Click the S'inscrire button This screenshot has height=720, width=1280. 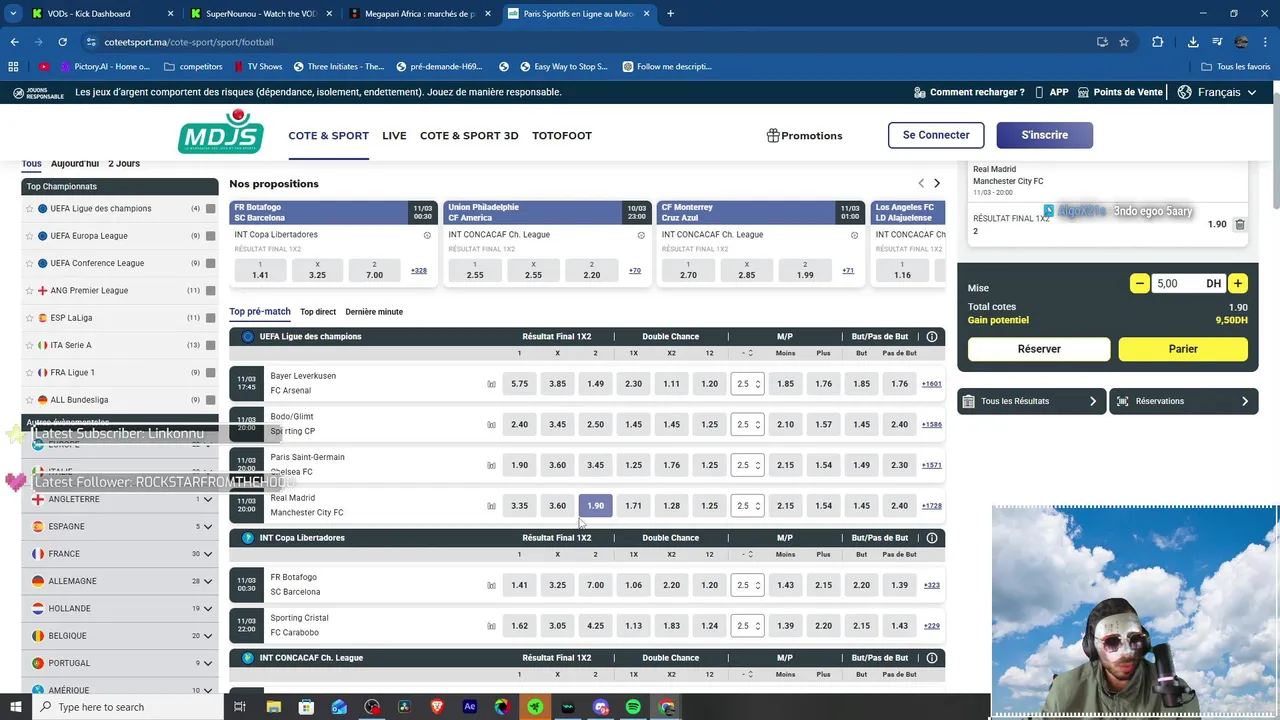point(1044,135)
